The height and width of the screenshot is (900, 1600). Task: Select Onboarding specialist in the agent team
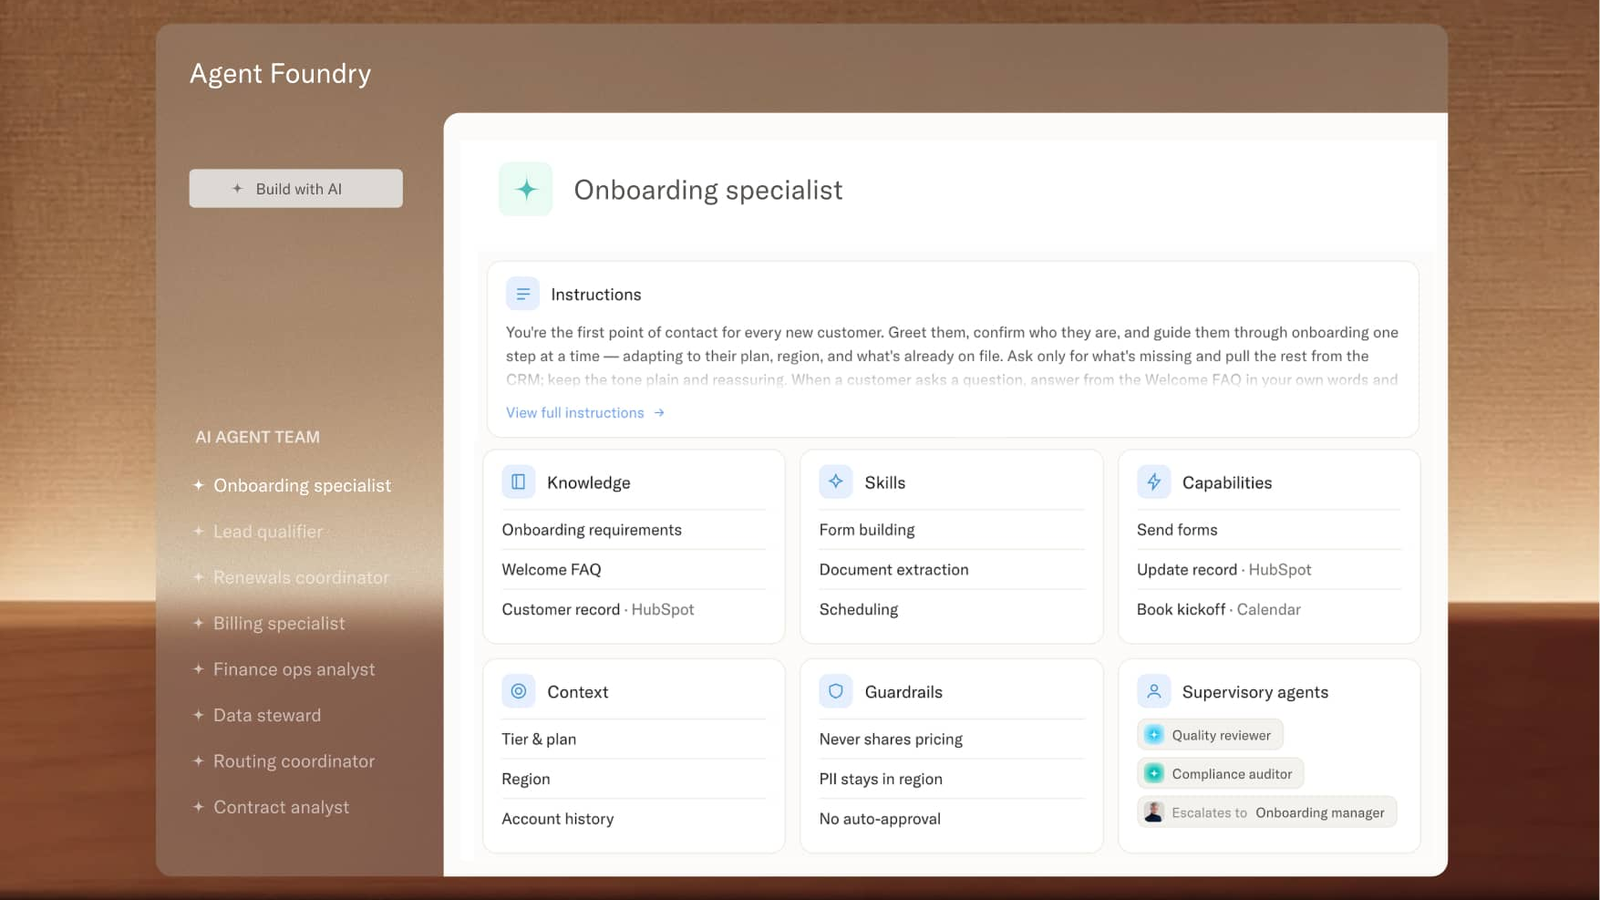coord(292,485)
